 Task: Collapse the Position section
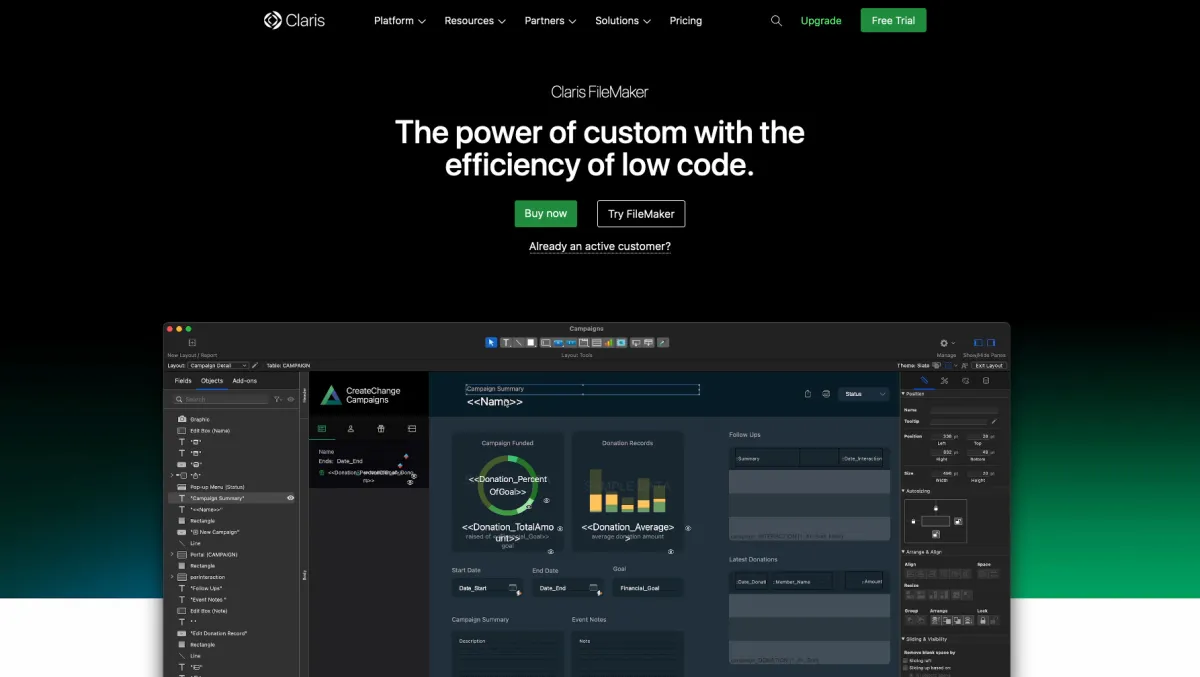[x=904, y=393]
